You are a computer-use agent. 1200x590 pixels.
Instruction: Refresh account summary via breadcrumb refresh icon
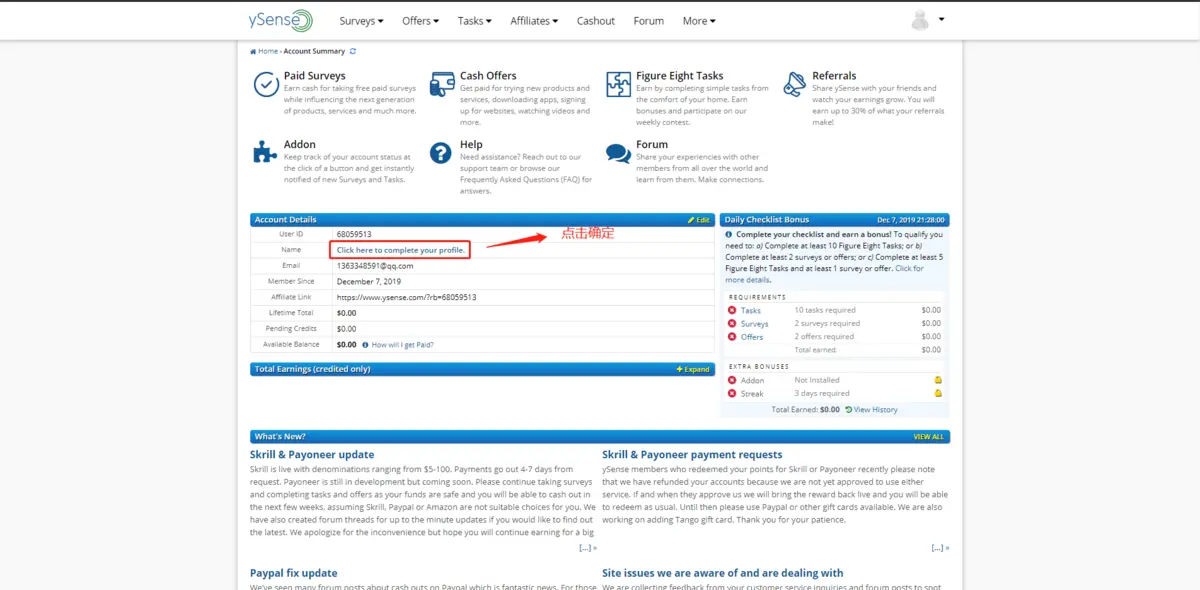tap(353, 51)
